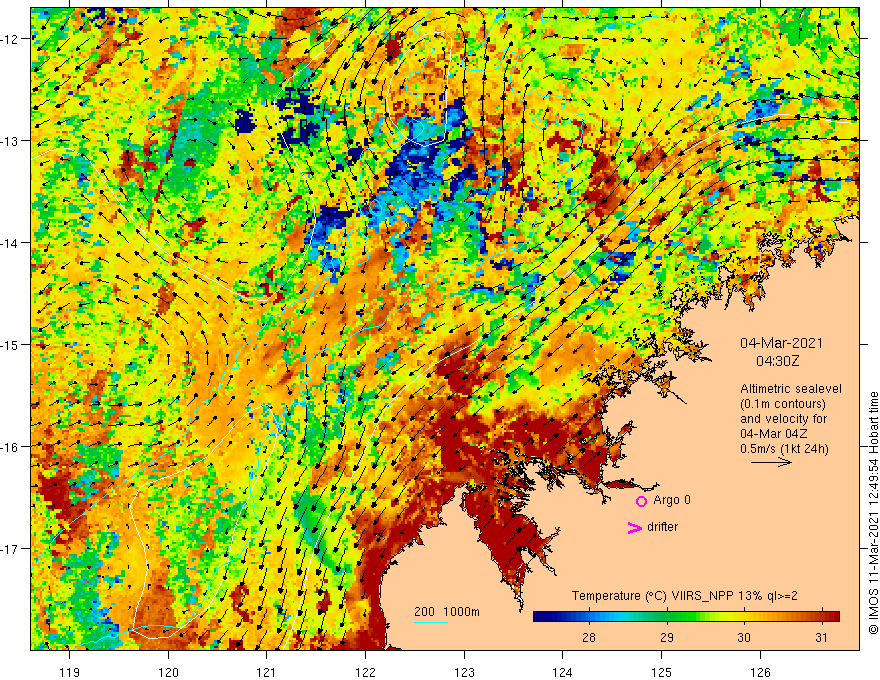
Task: Click the 125 longitude axis label
Action: coord(662,672)
